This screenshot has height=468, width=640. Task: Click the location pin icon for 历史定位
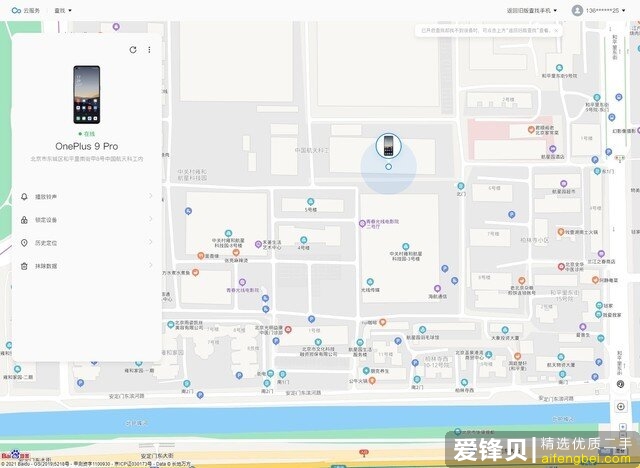click(x=24, y=242)
